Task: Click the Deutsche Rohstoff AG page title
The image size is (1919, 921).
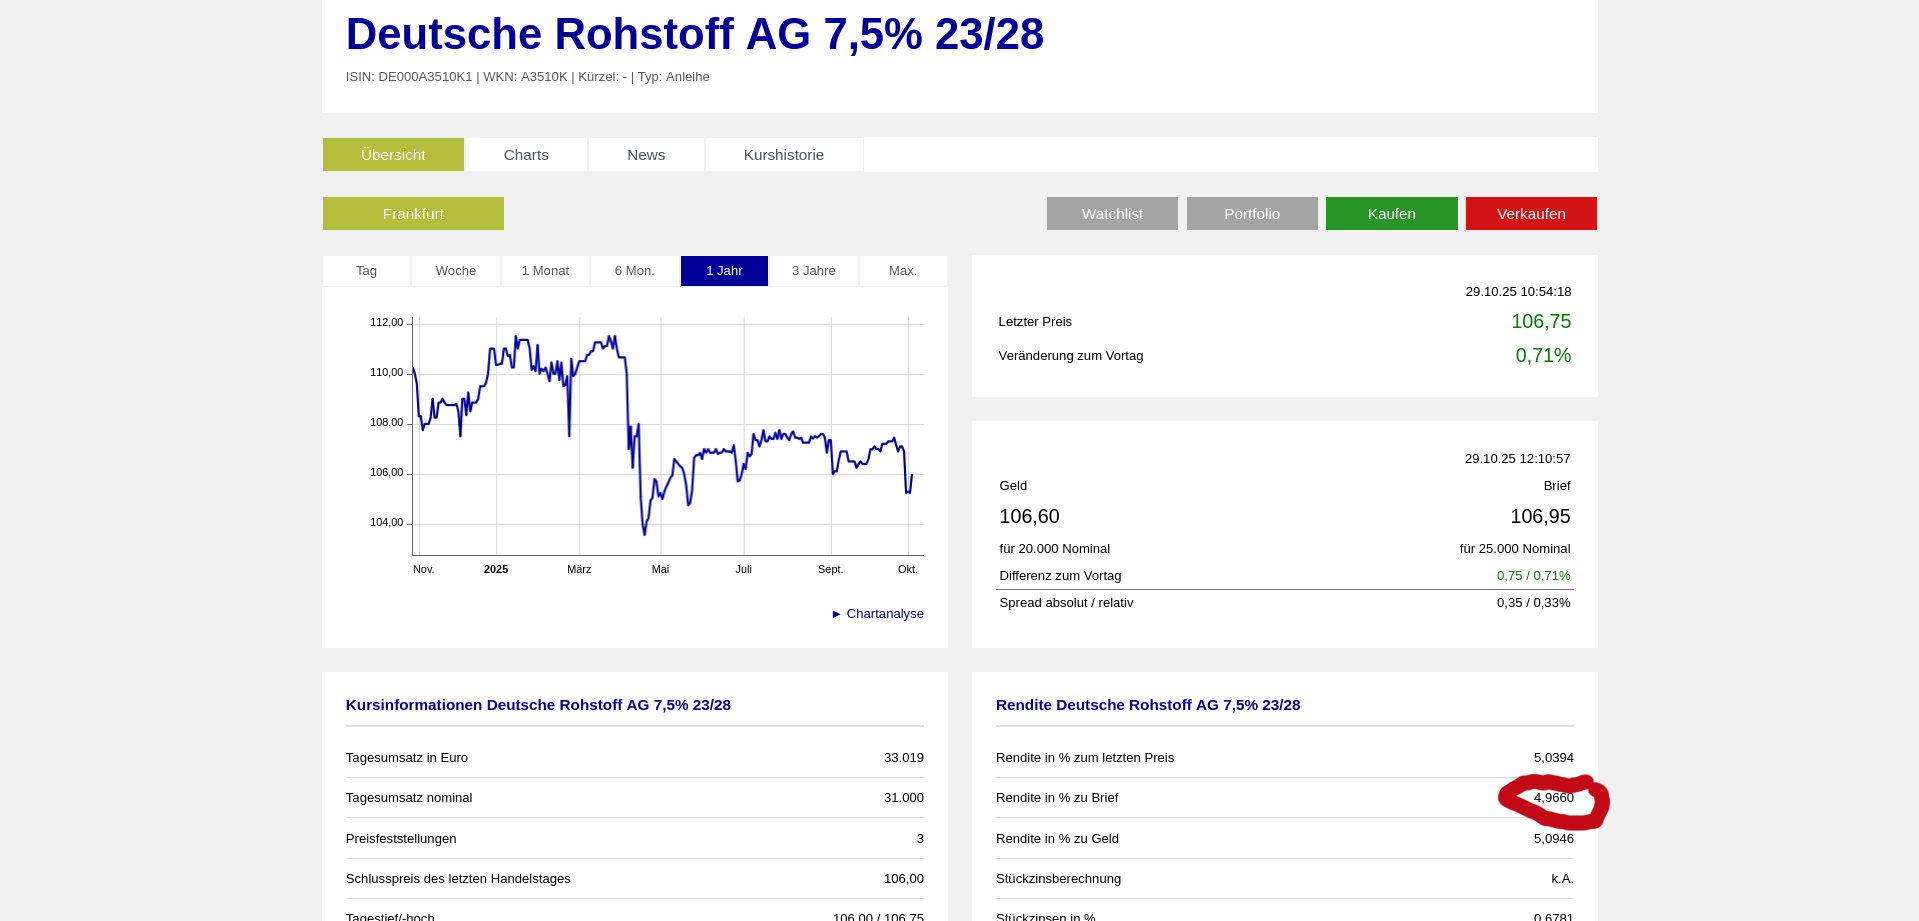Action: [x=694, y=34]
